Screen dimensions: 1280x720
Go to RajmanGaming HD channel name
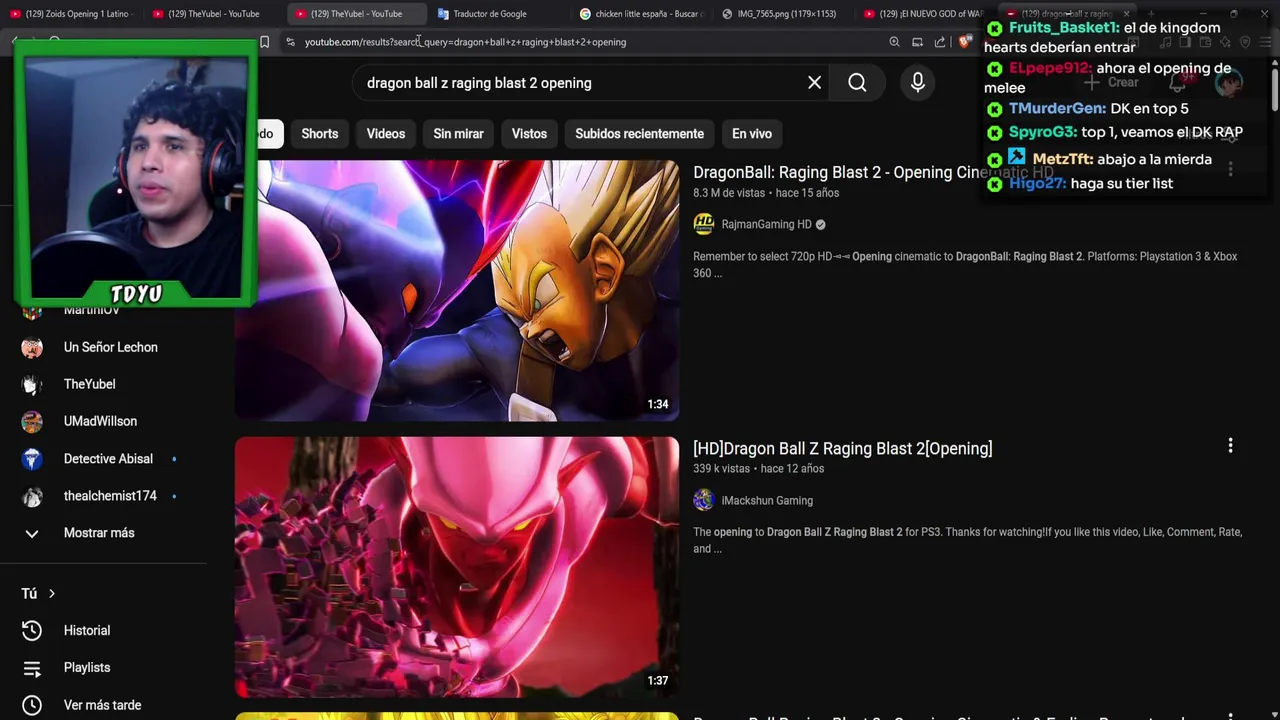click(x=766, y=225)
